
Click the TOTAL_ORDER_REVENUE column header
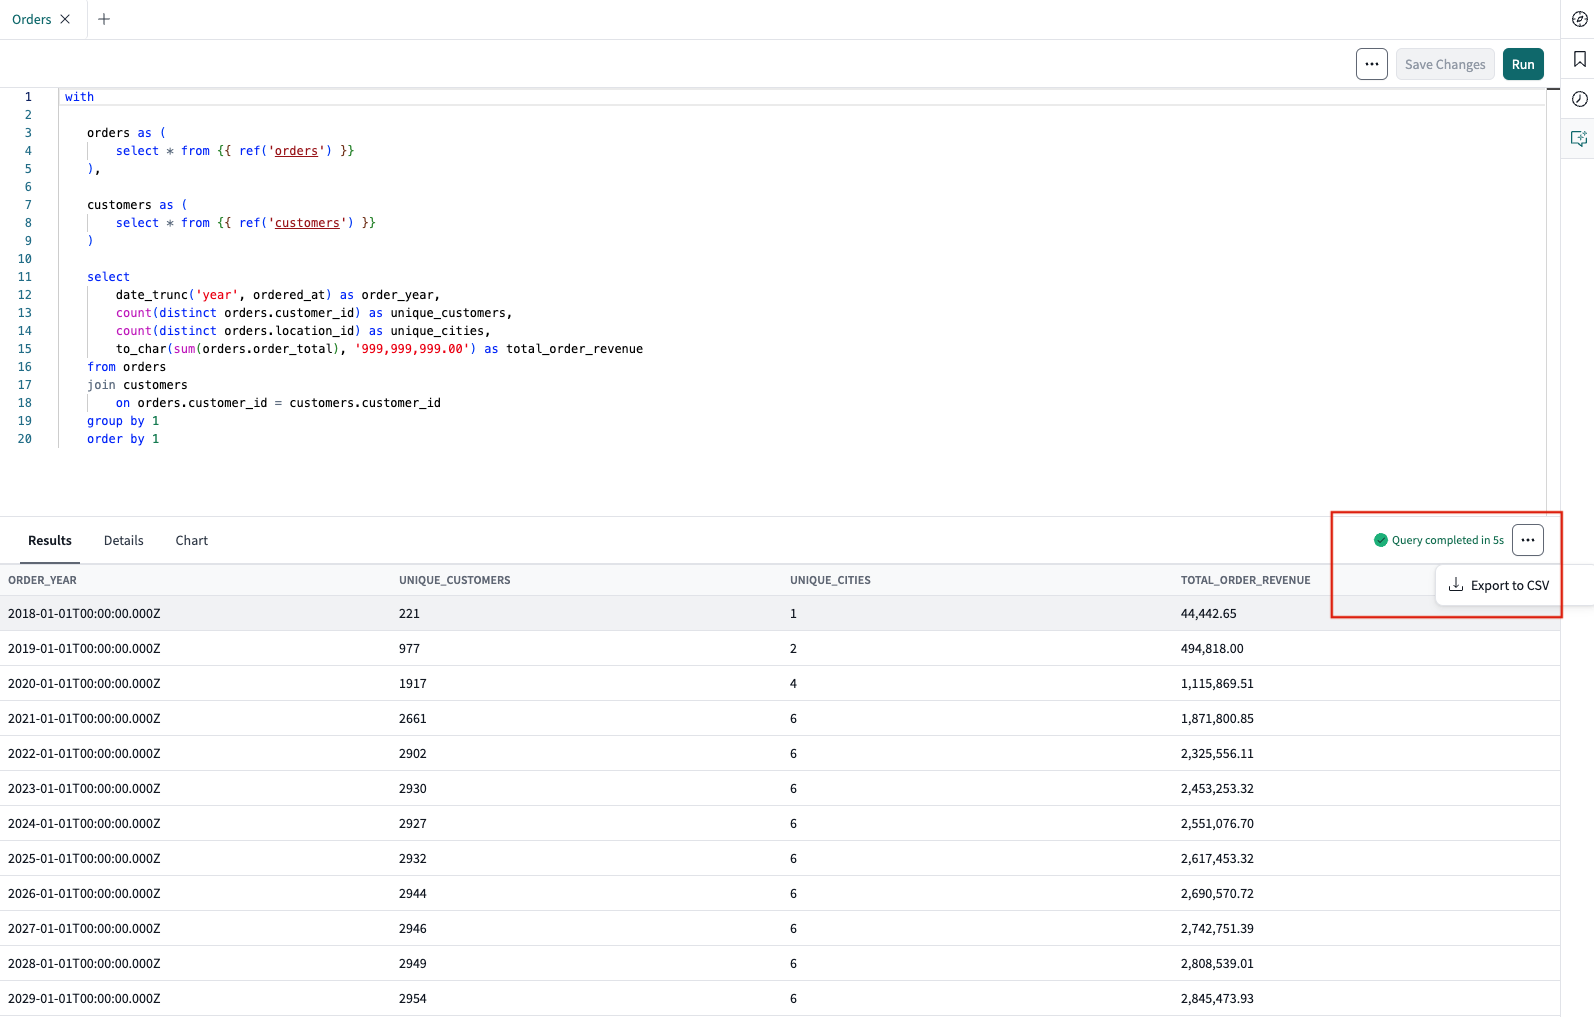click(1245, 580)
